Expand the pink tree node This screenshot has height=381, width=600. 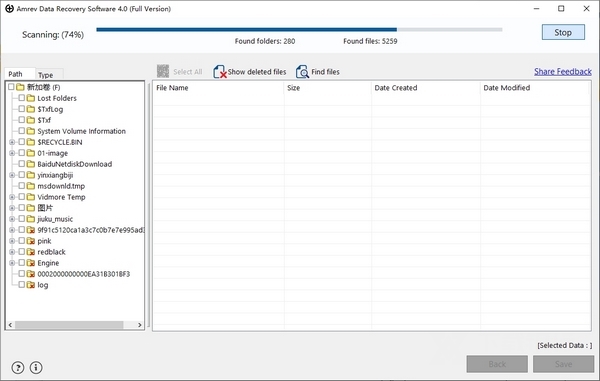tap(12, 241)
